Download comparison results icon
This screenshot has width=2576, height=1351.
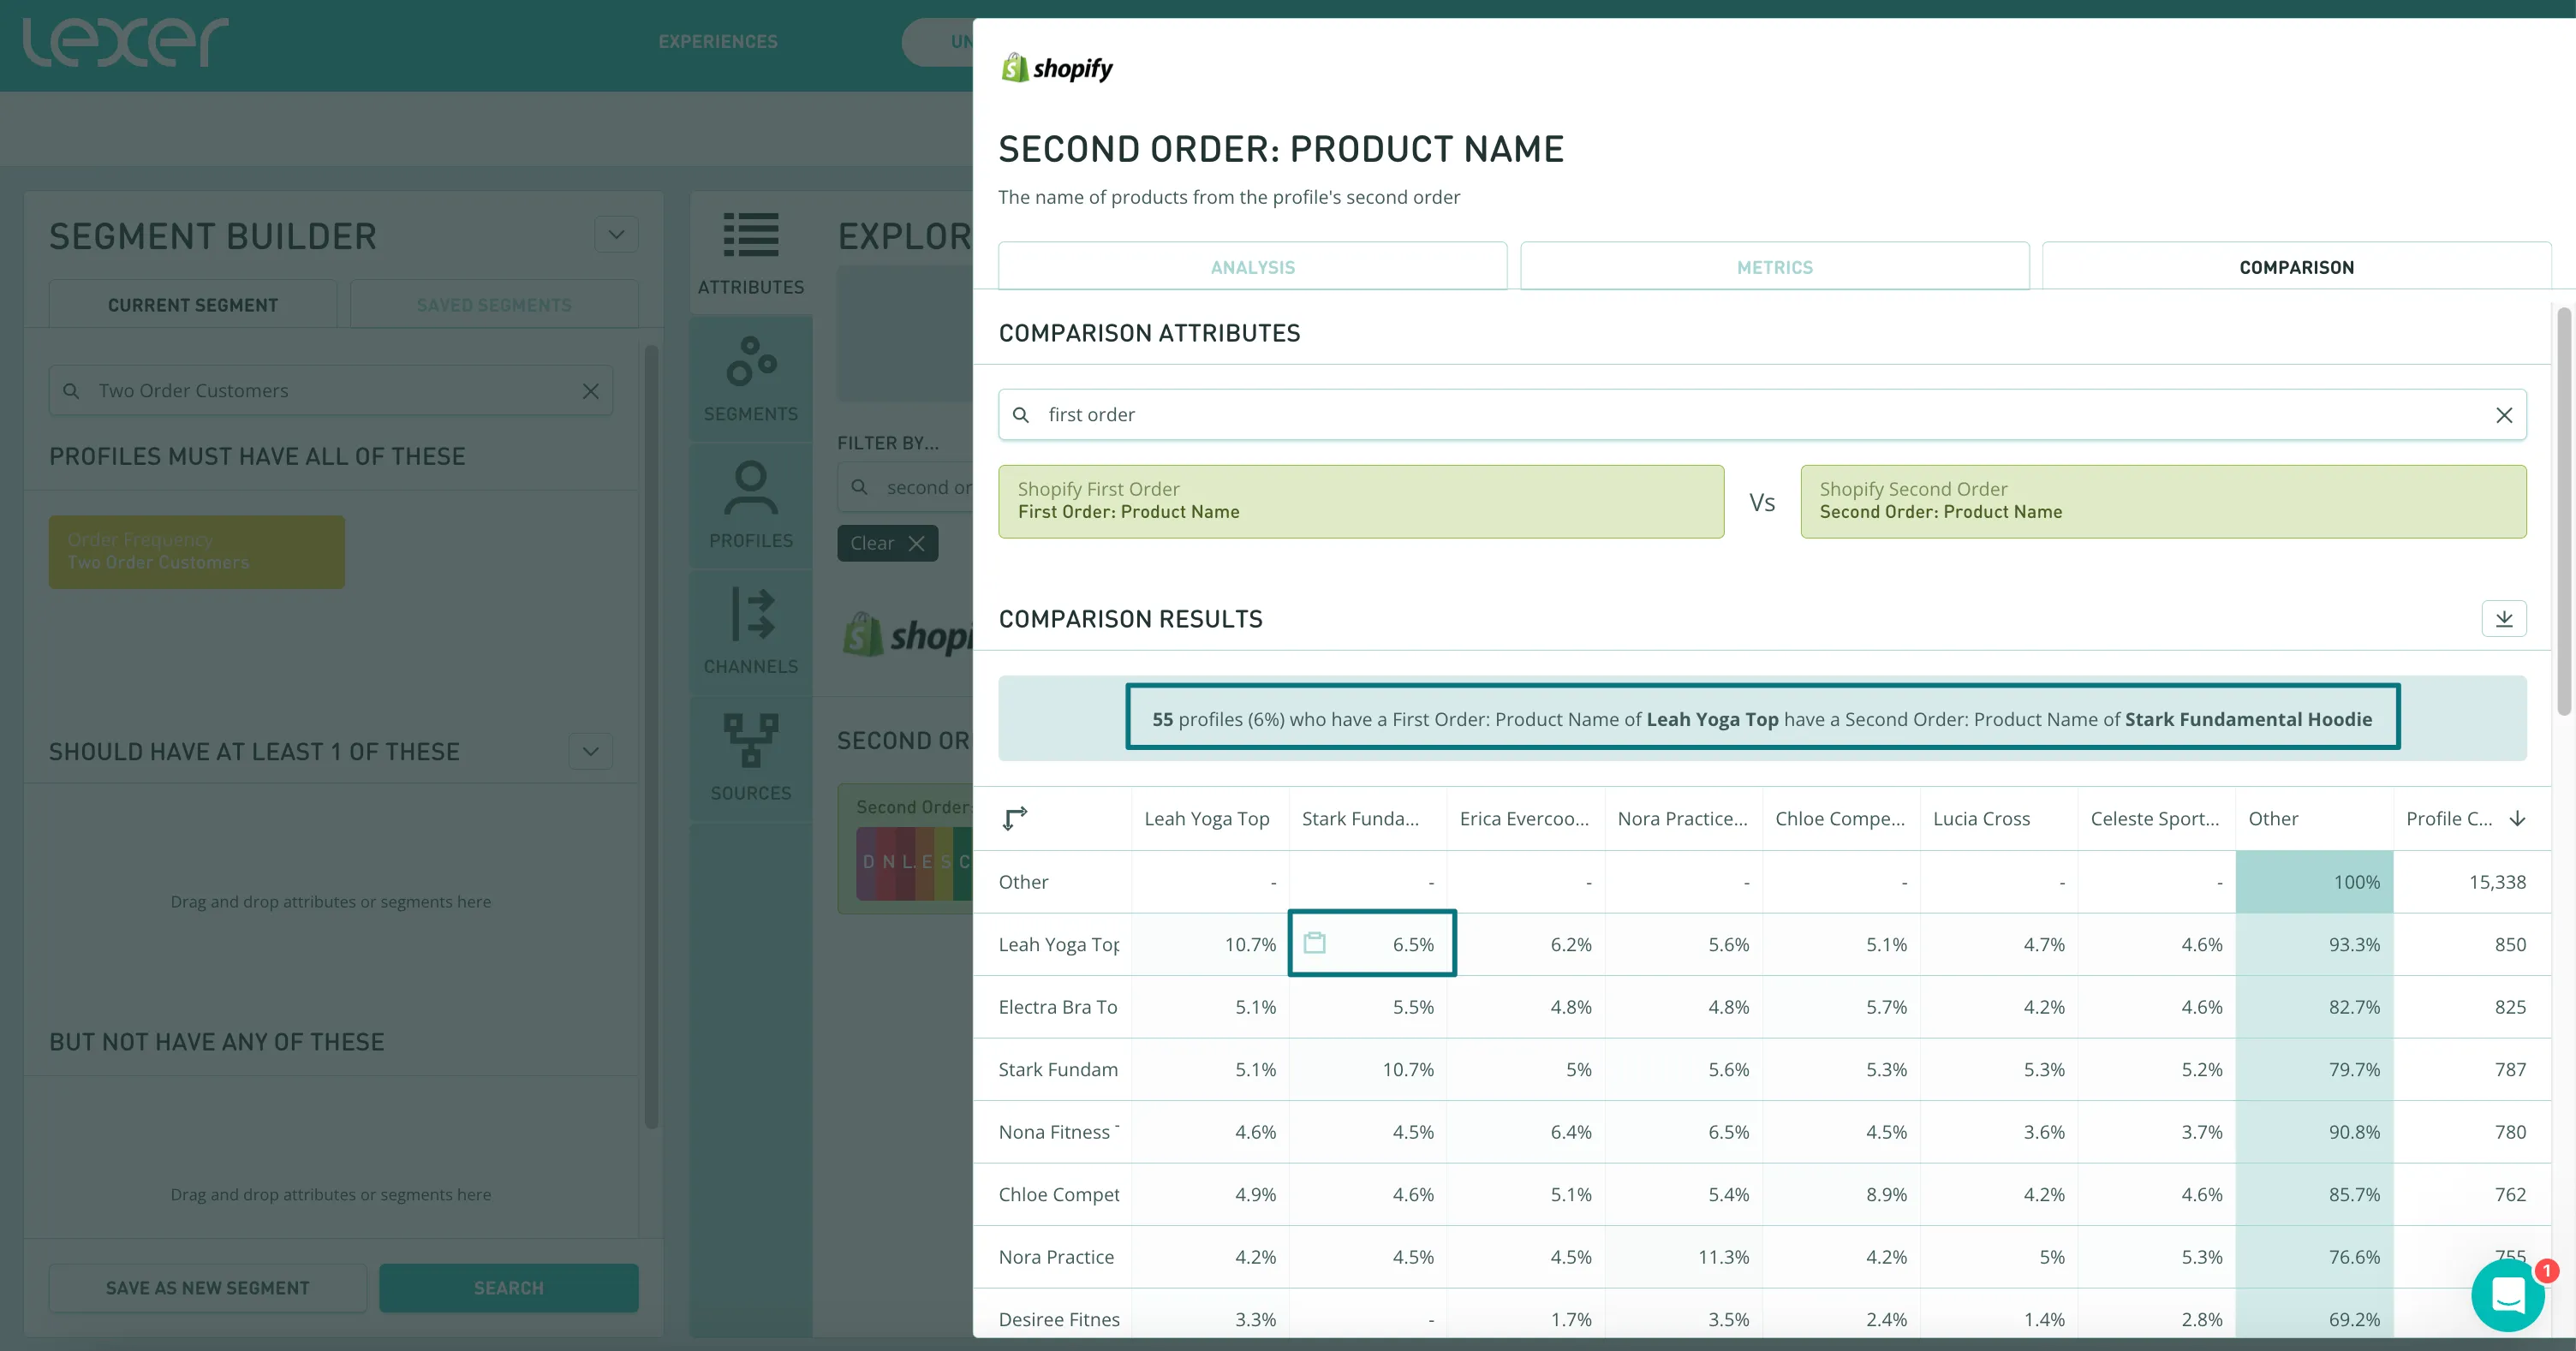coord(2503,619)
